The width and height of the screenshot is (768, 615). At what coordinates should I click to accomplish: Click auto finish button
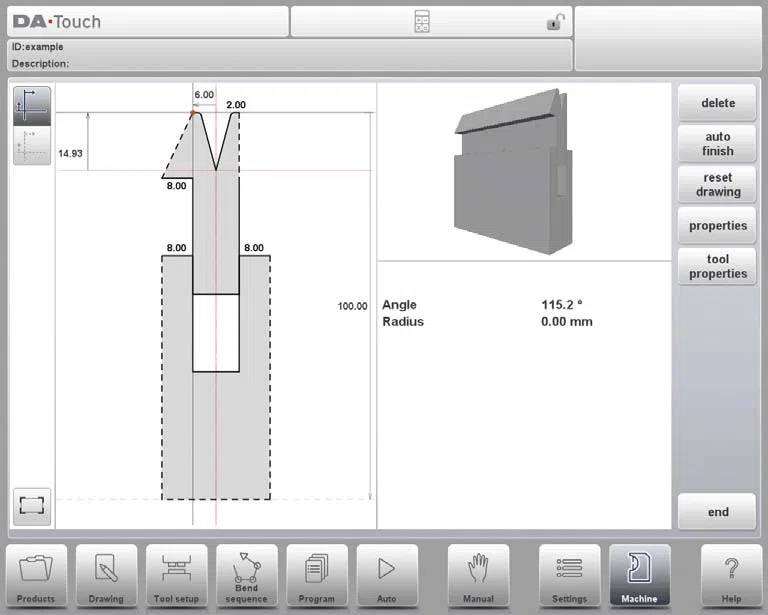(718, 143)
